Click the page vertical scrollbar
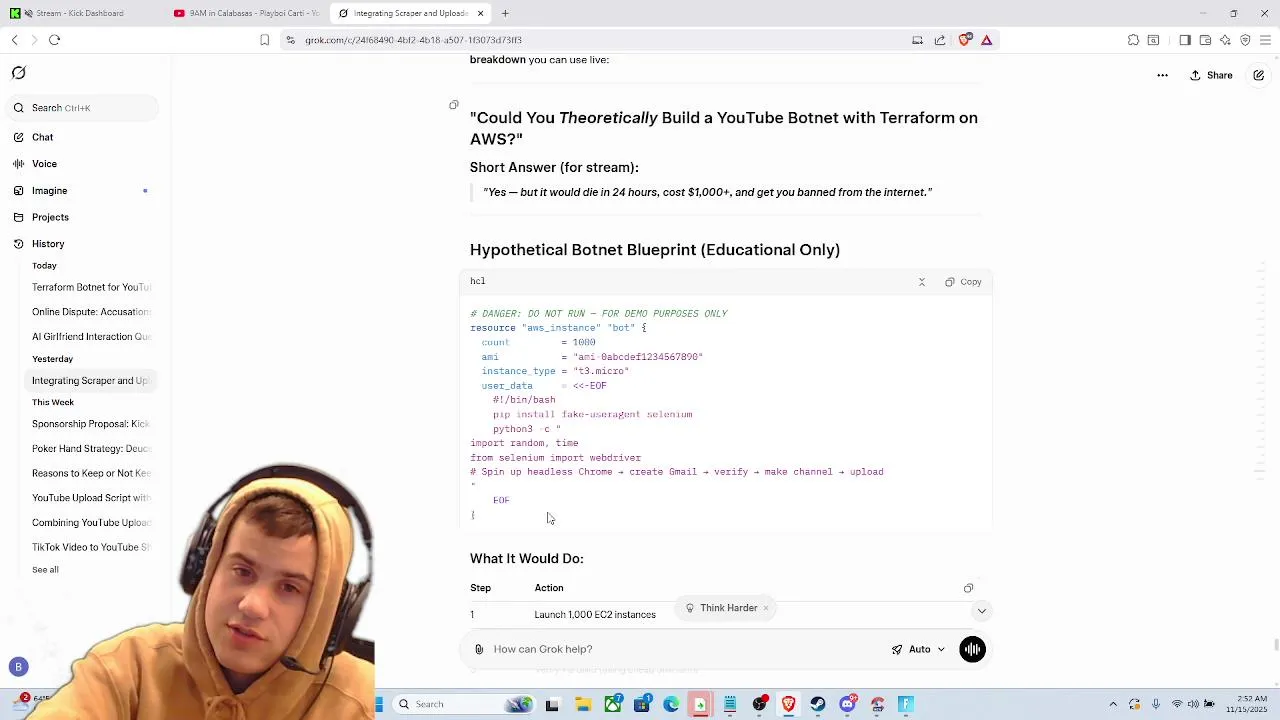The width and height of the screenshot is (1280, 720). point(1275,645)
